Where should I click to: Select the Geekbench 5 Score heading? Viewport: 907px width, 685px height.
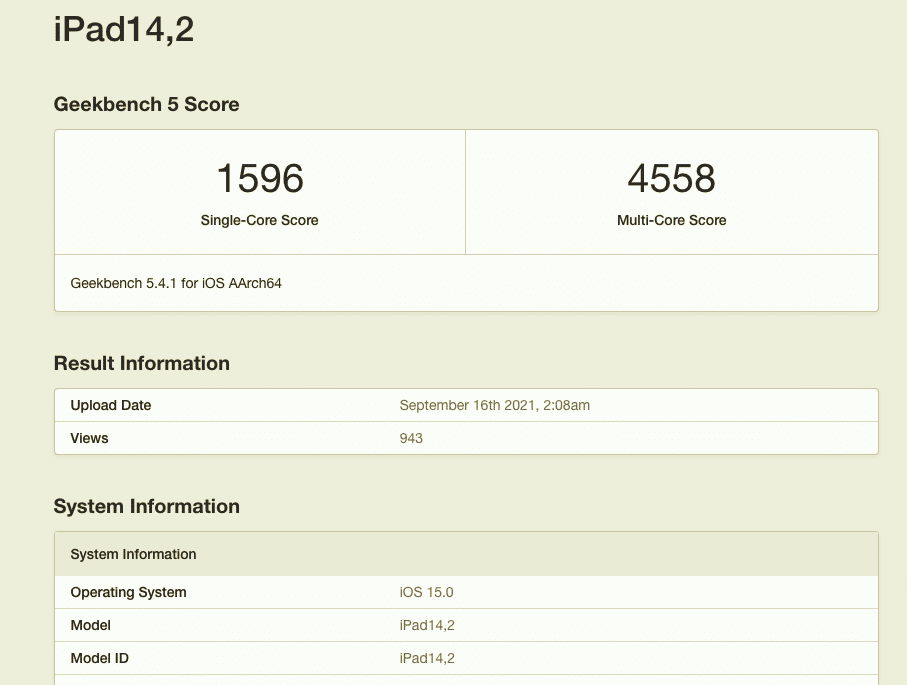pyautogui.click(x=146, y=104)
